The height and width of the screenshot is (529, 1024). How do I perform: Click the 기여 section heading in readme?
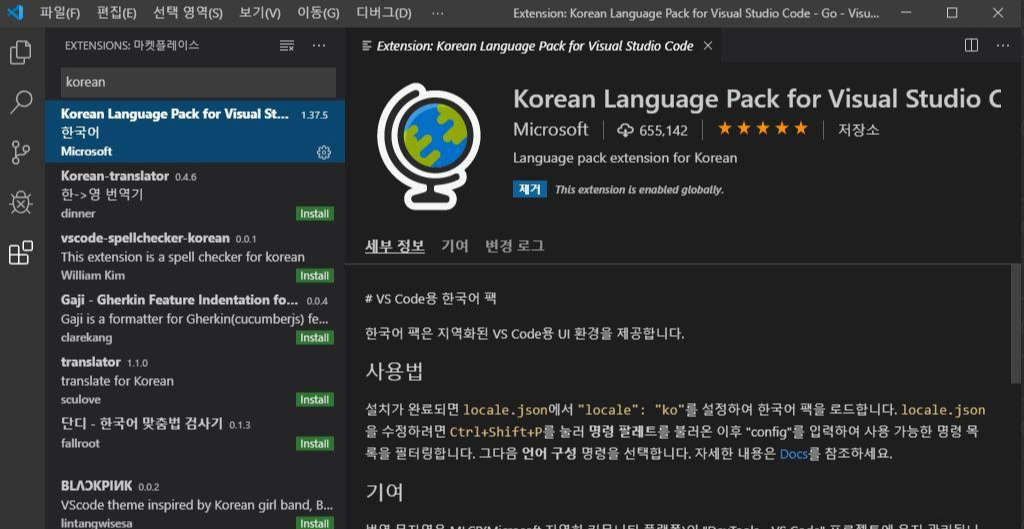(384, 492)
